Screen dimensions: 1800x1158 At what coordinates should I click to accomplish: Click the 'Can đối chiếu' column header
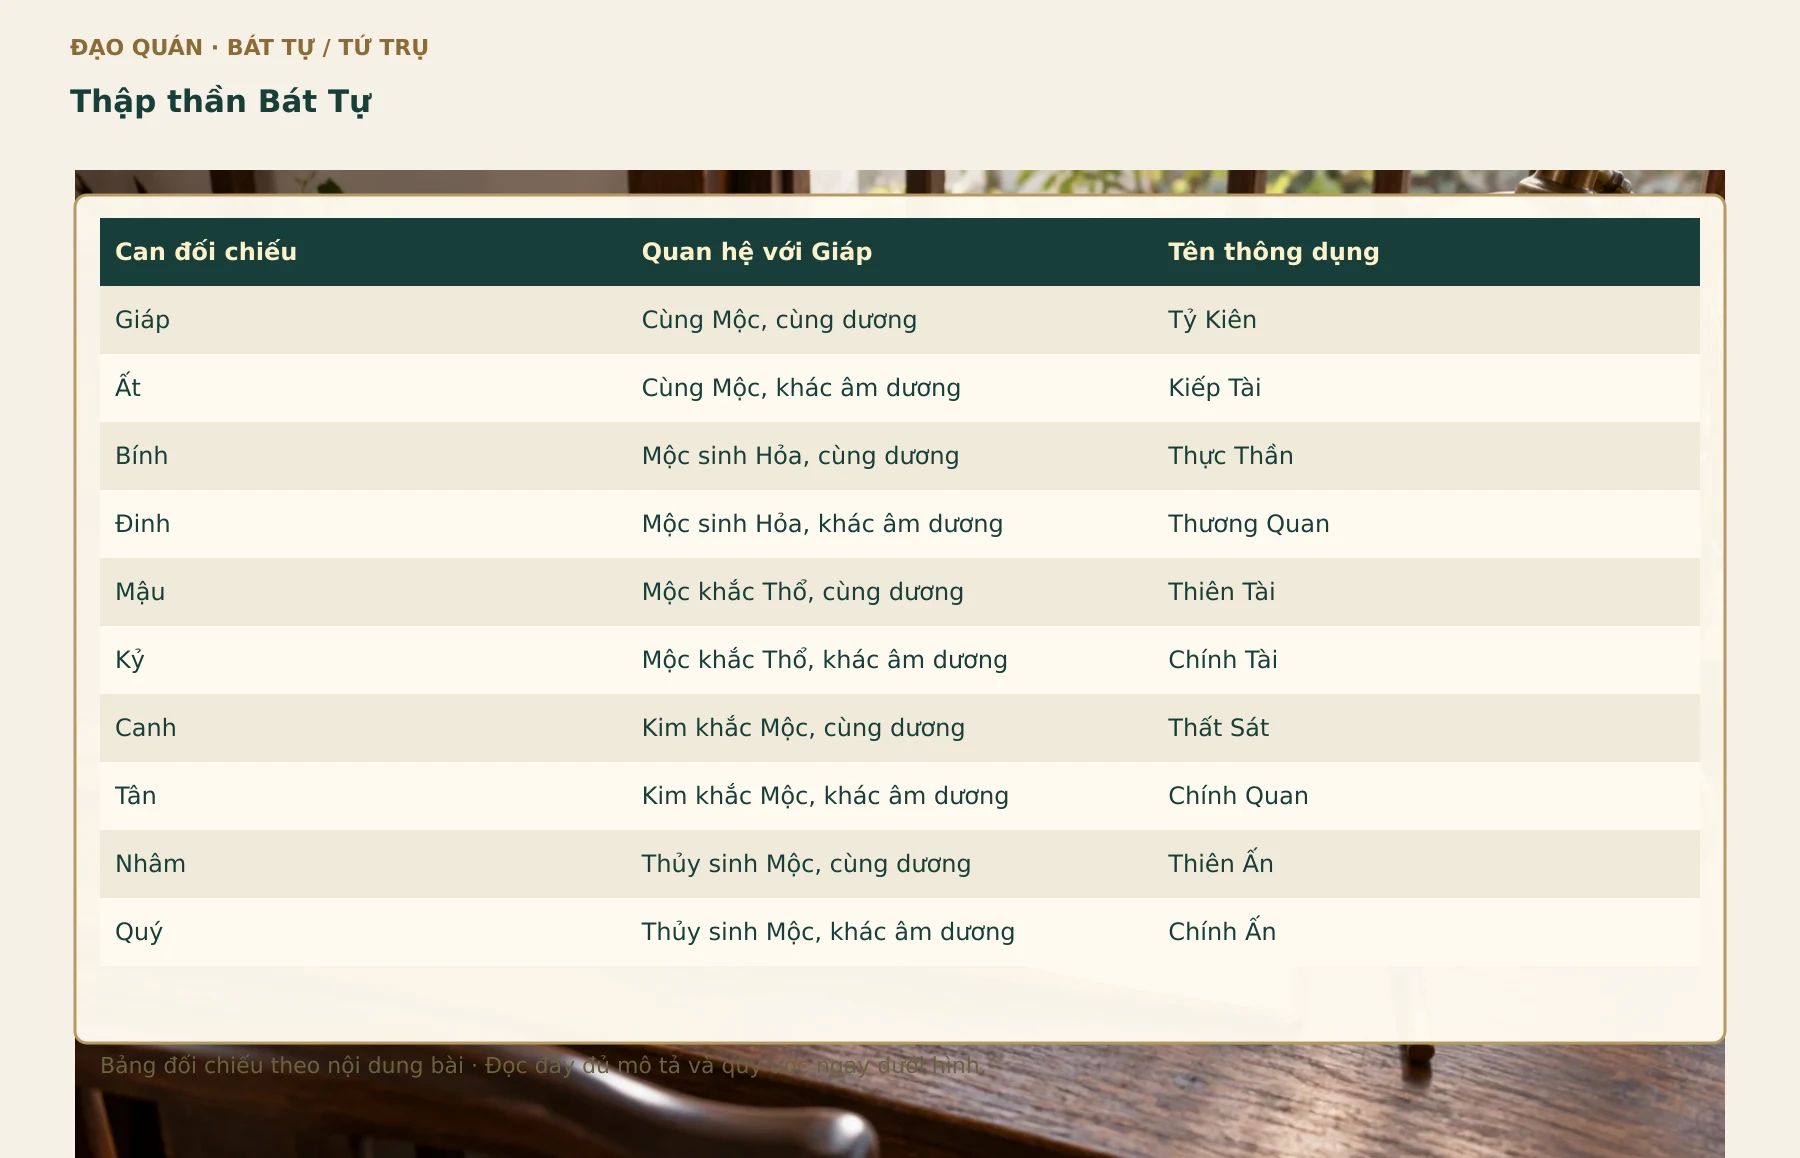(363, 252)
